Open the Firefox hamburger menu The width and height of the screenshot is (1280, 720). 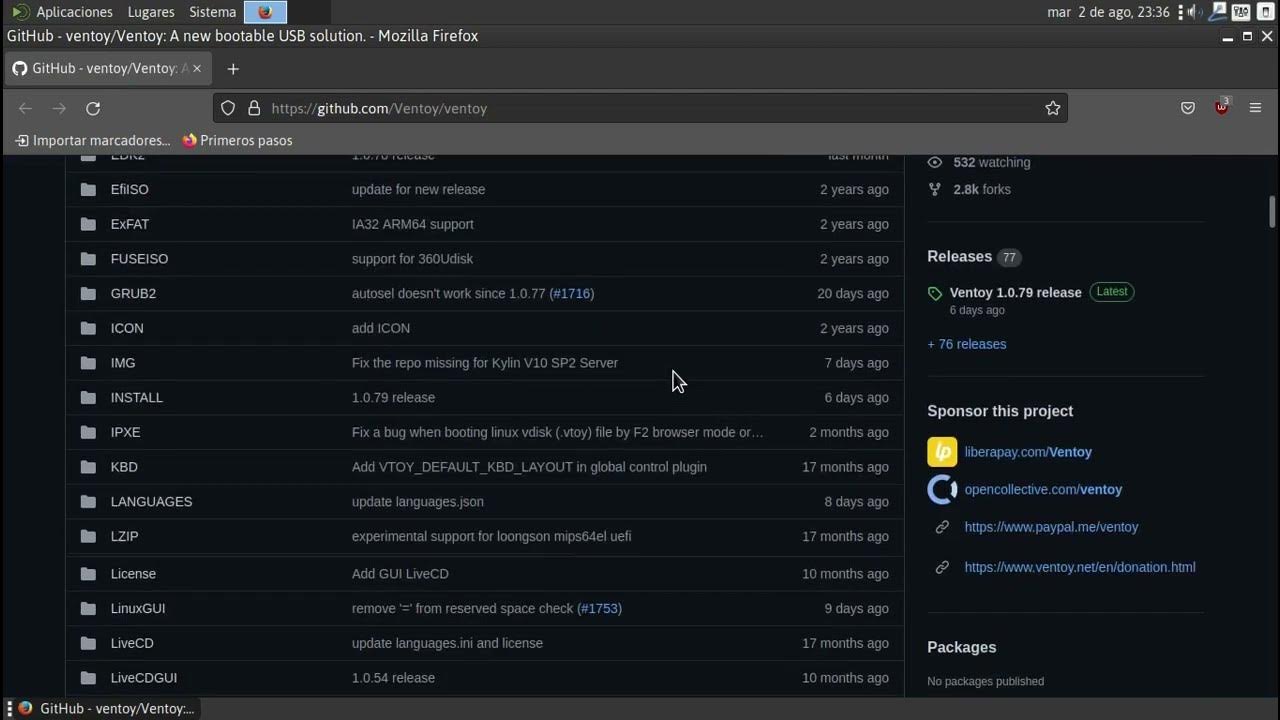pyautogui.click(x=1256, y=108)
